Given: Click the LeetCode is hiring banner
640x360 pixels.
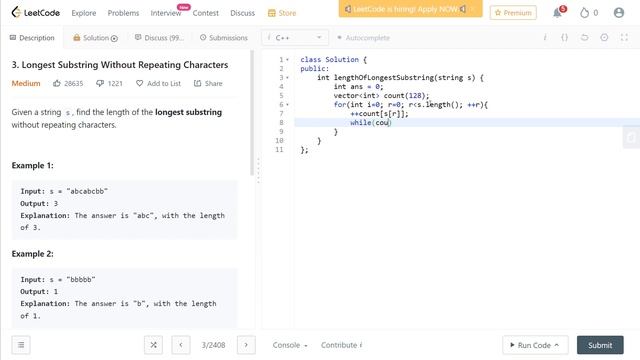Looking at the screenshot, I should point(410,9).
